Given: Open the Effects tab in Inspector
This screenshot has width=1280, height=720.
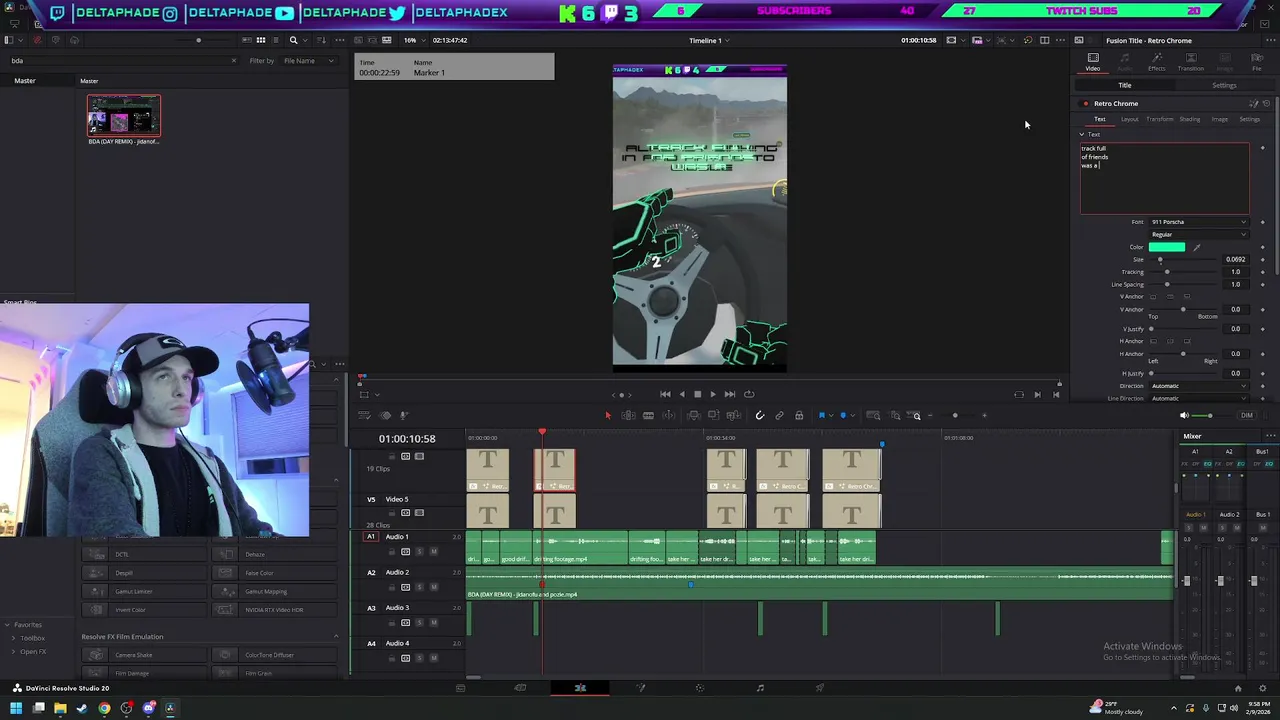Looking at the screenshot, I should click(1157, 62).
